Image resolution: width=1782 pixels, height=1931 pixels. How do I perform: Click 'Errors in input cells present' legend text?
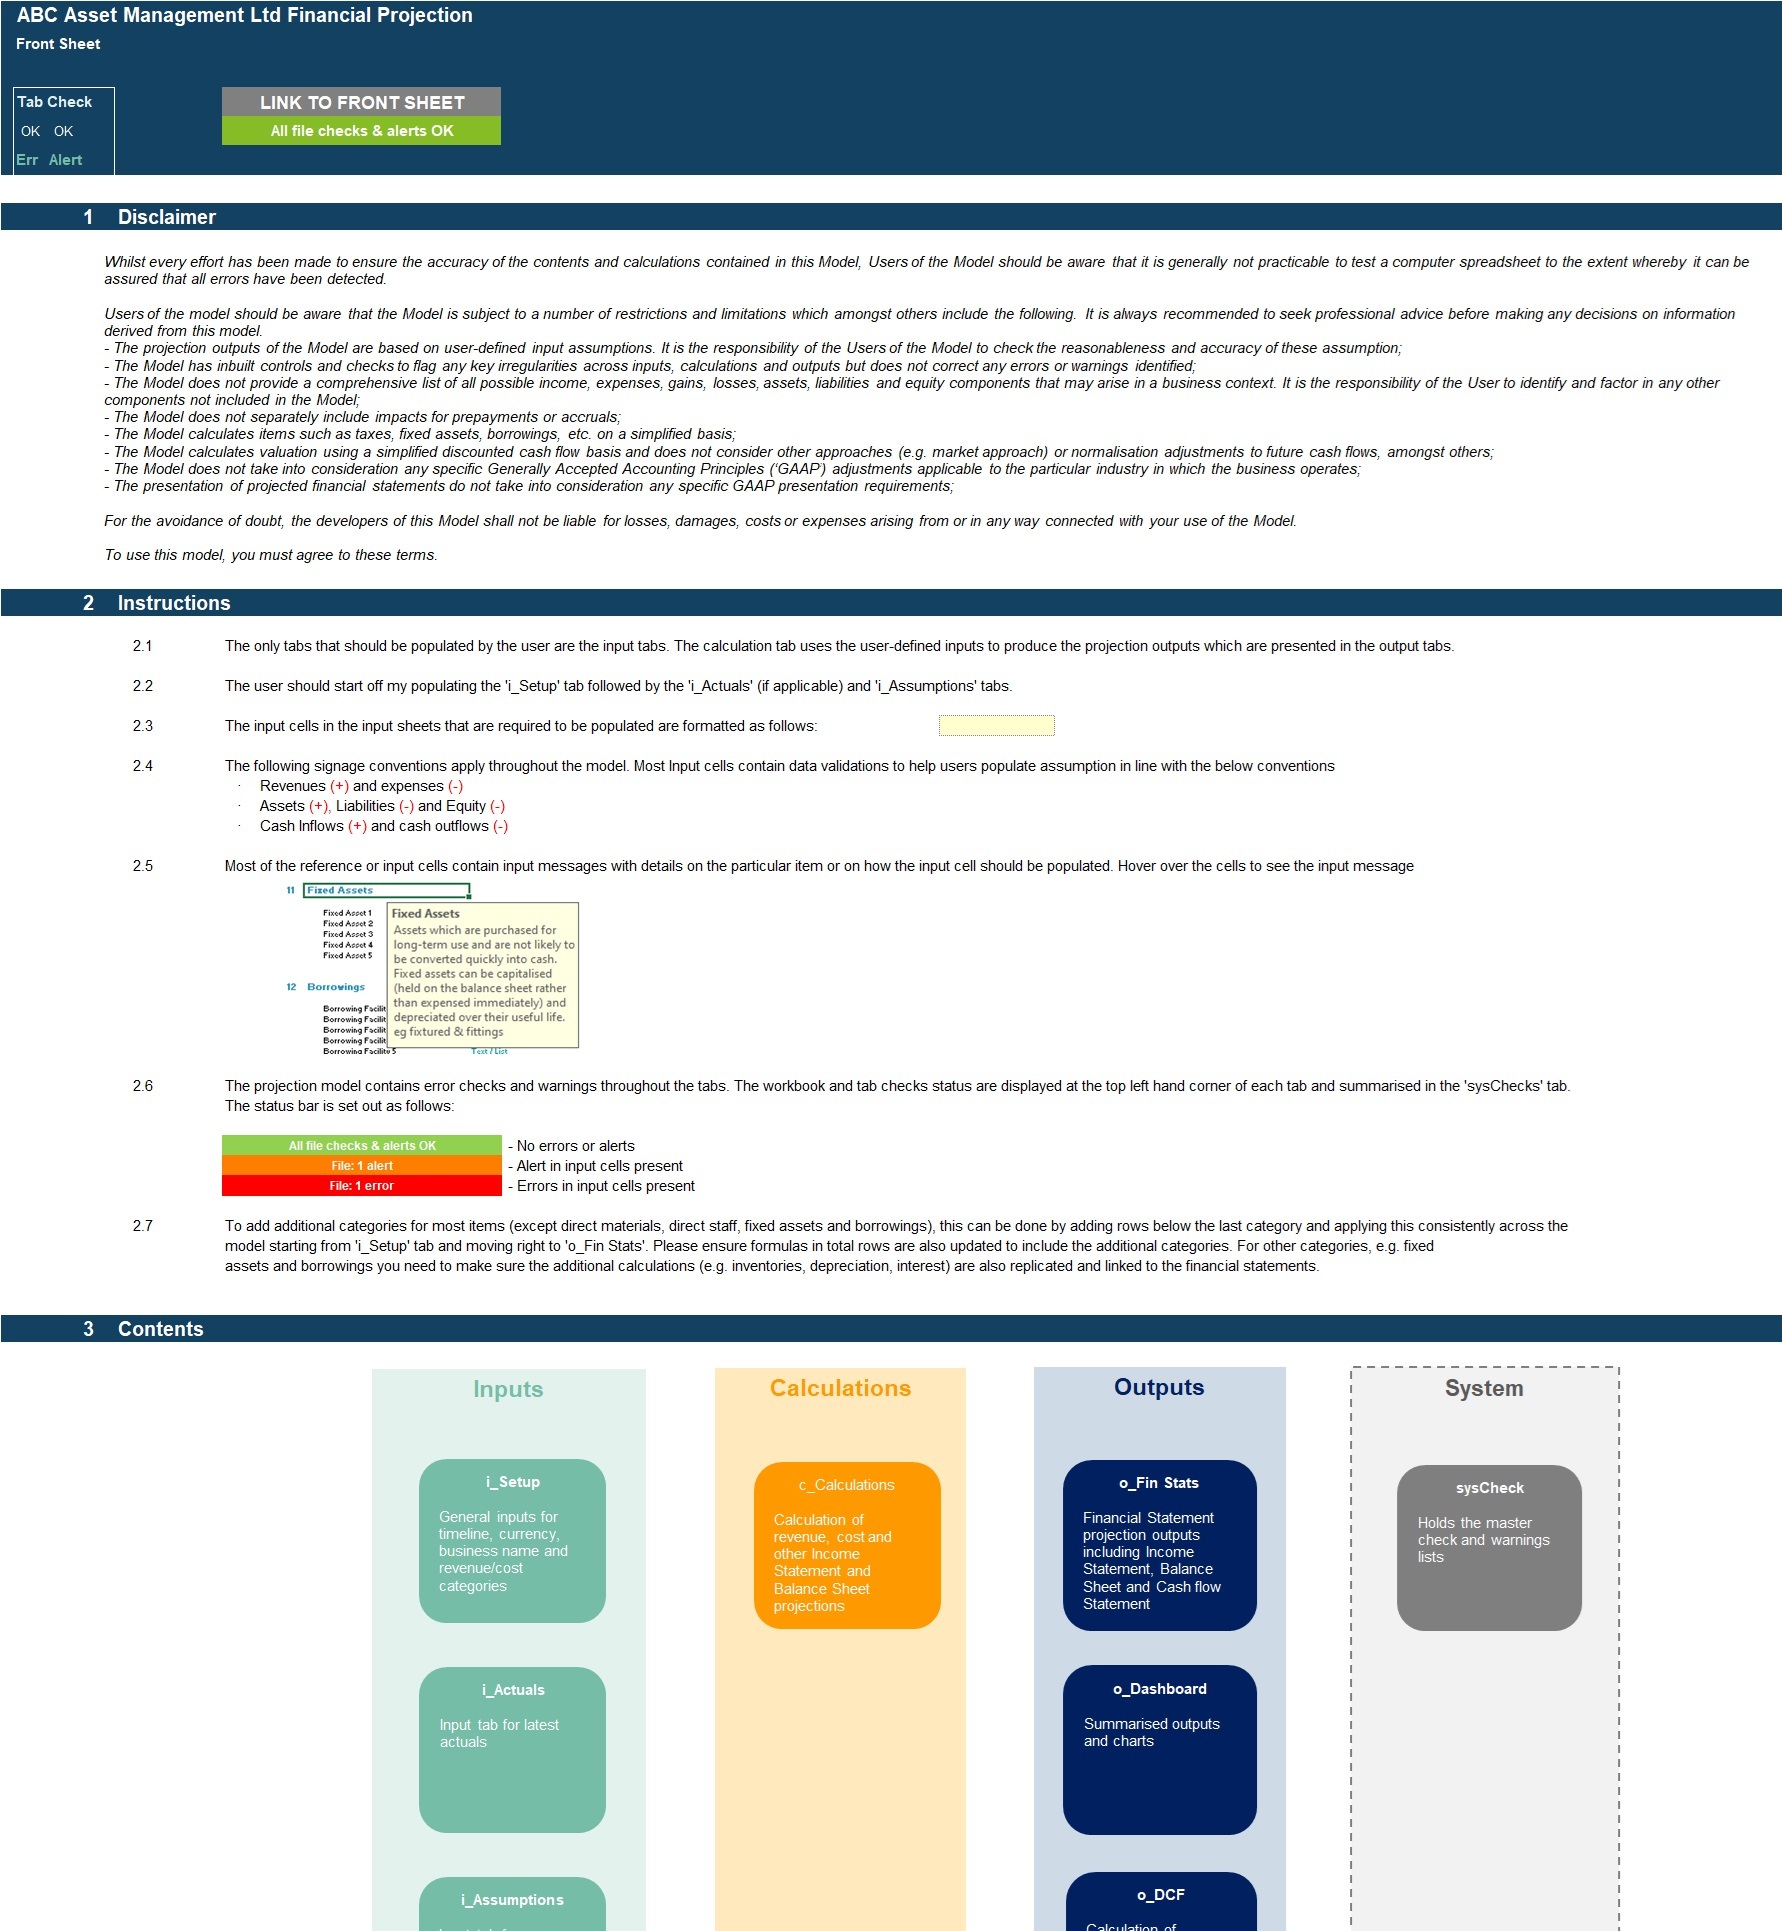pyautogui.click(x=601, y=1186)
